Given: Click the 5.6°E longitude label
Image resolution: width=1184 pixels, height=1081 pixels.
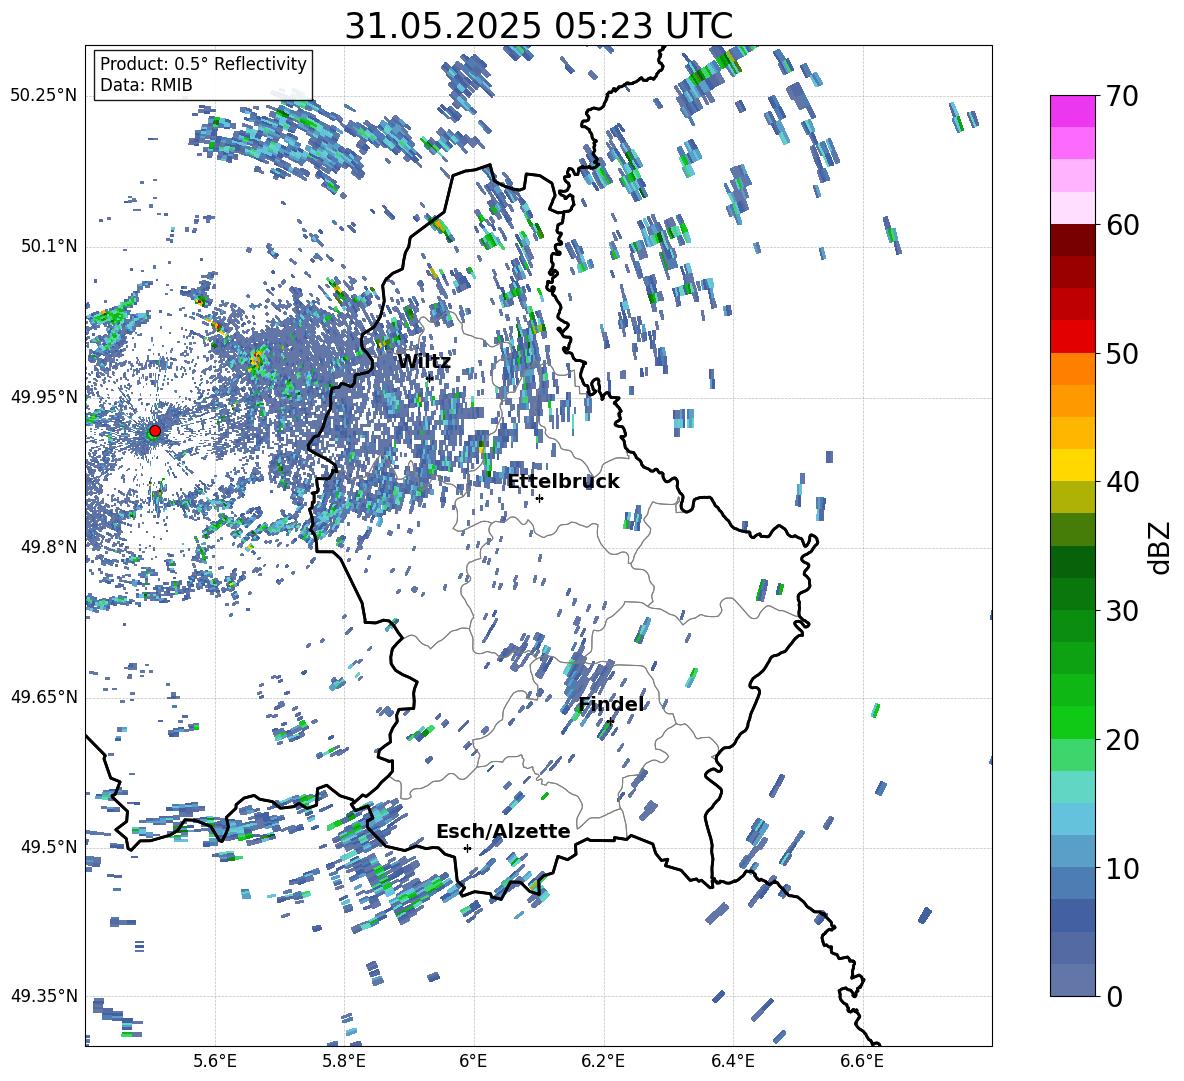Looking at the screenshot, I should coord(215,1061).
